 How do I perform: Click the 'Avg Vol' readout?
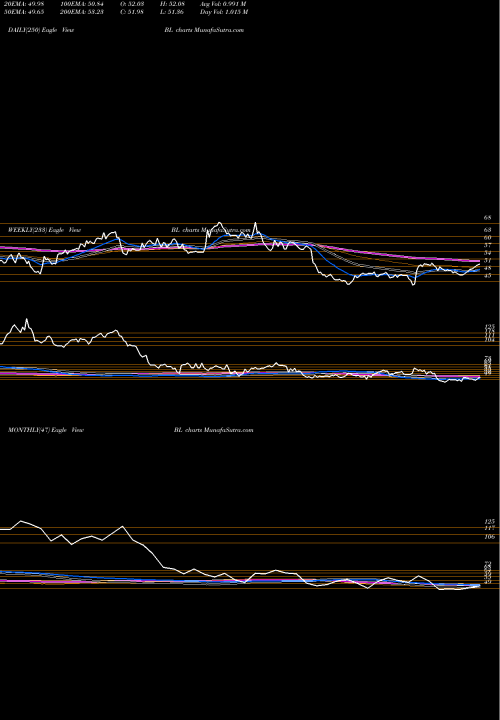pyautogui.click(x=223, y=4)
